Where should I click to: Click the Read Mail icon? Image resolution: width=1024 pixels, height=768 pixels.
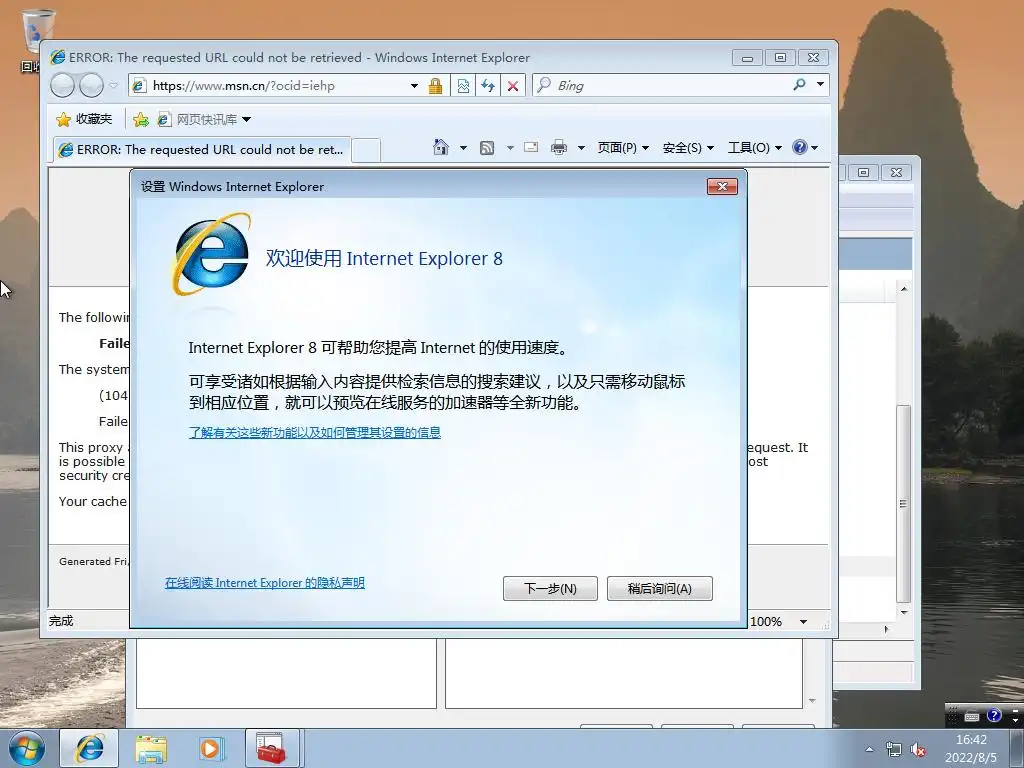click(x=531, y=148)
